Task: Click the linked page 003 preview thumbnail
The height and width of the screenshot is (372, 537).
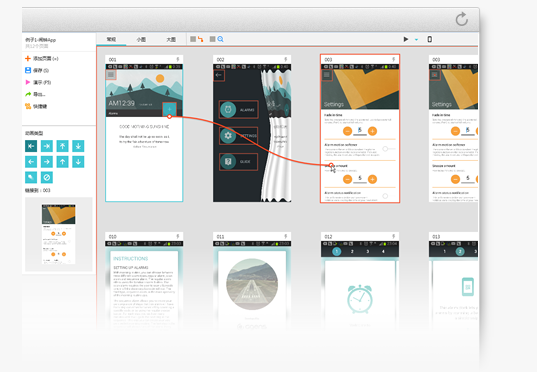Action: pyautogui.click(x=59, y=234)
